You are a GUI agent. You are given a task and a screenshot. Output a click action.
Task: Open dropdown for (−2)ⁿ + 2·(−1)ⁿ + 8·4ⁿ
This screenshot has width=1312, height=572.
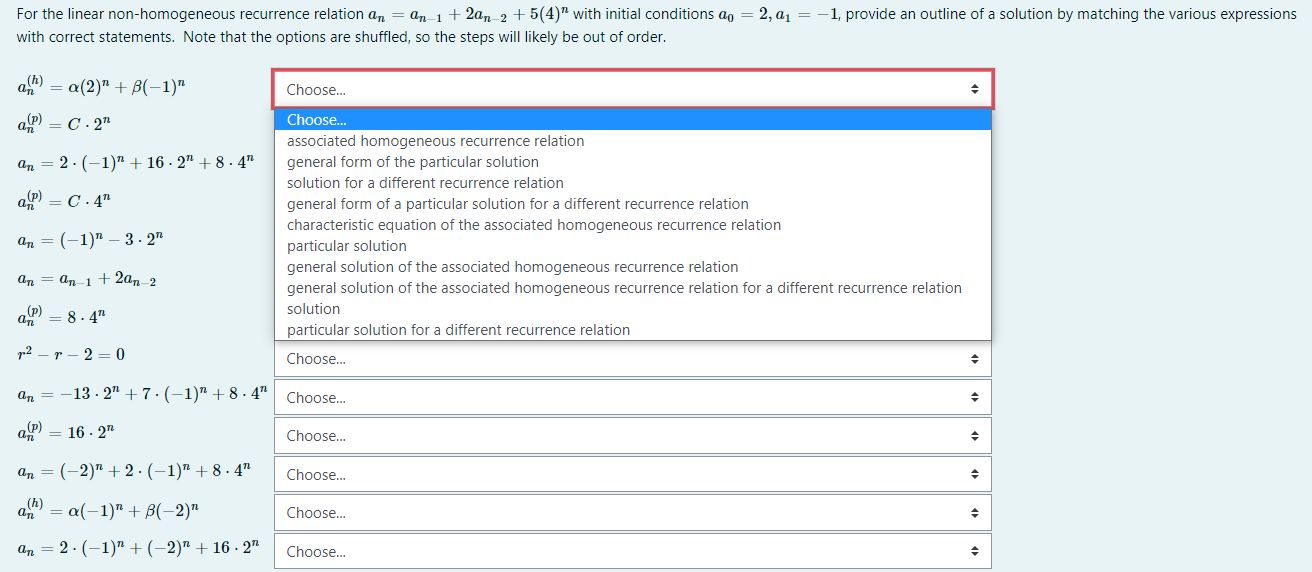click(633, 474)
